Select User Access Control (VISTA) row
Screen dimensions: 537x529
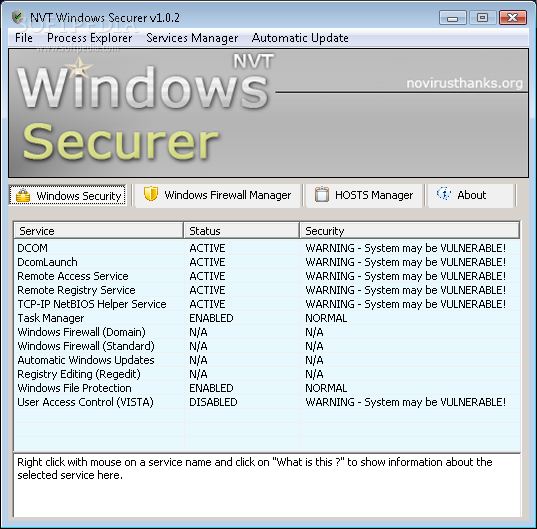tap(267, 402)
